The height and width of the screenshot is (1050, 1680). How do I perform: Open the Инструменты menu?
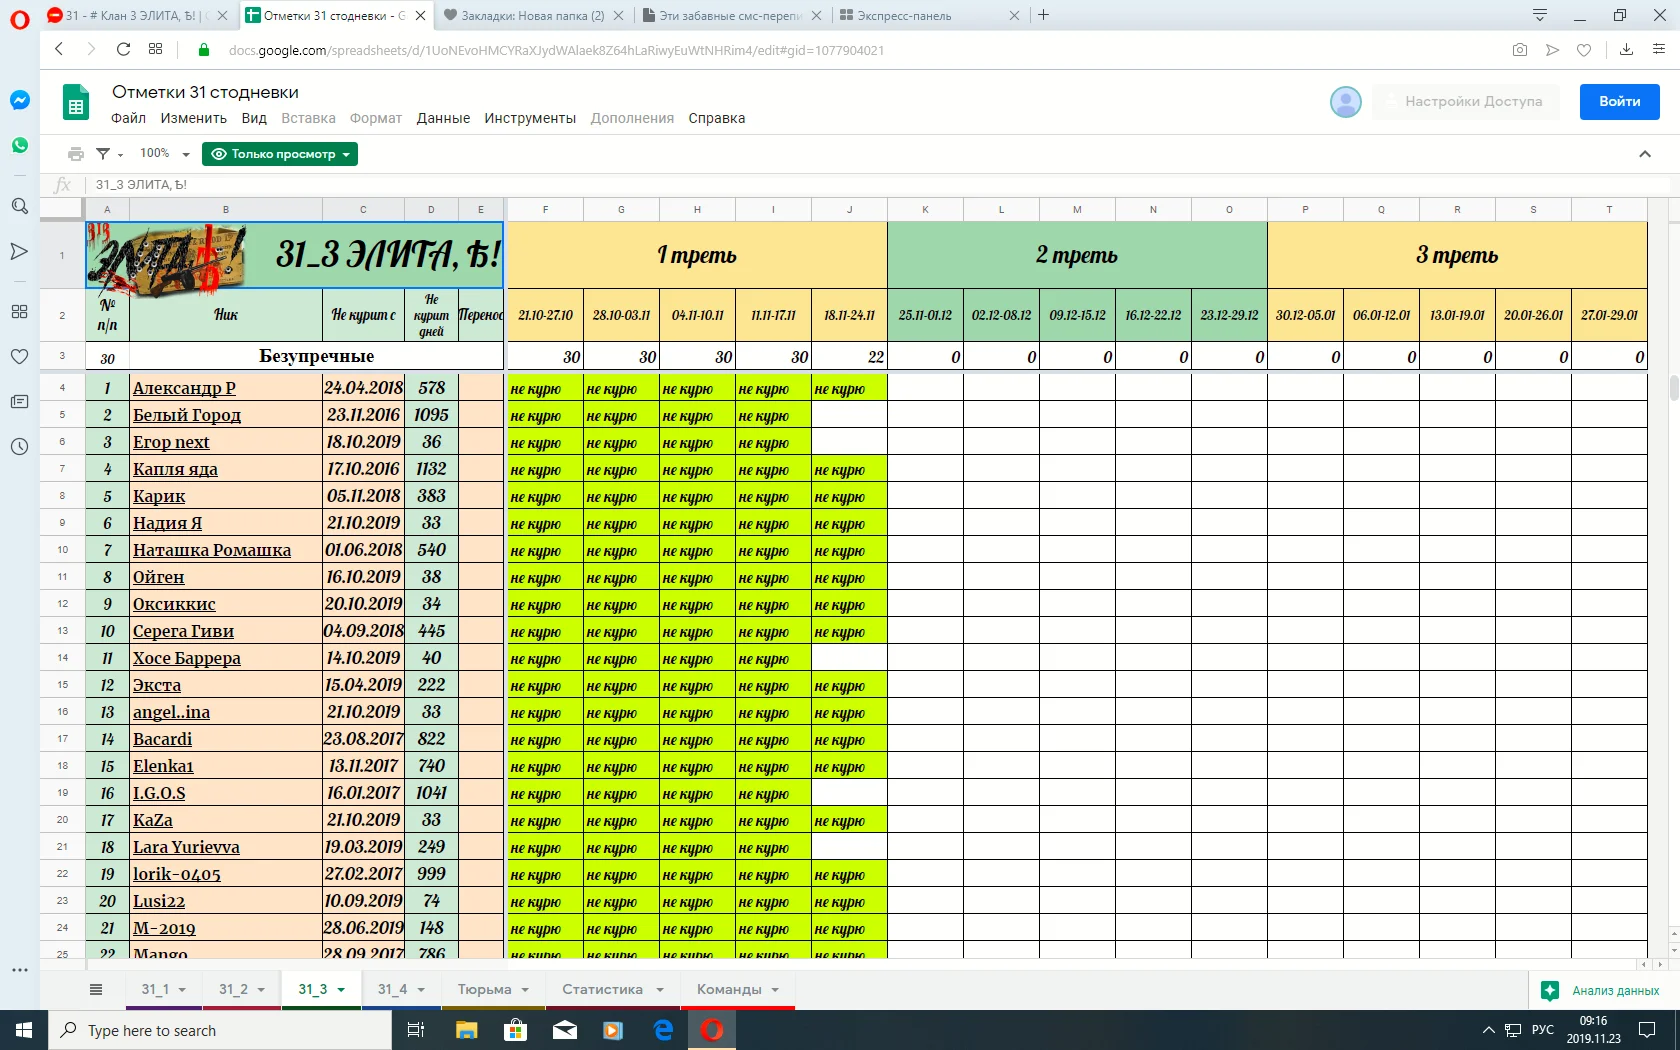(530, 118)
